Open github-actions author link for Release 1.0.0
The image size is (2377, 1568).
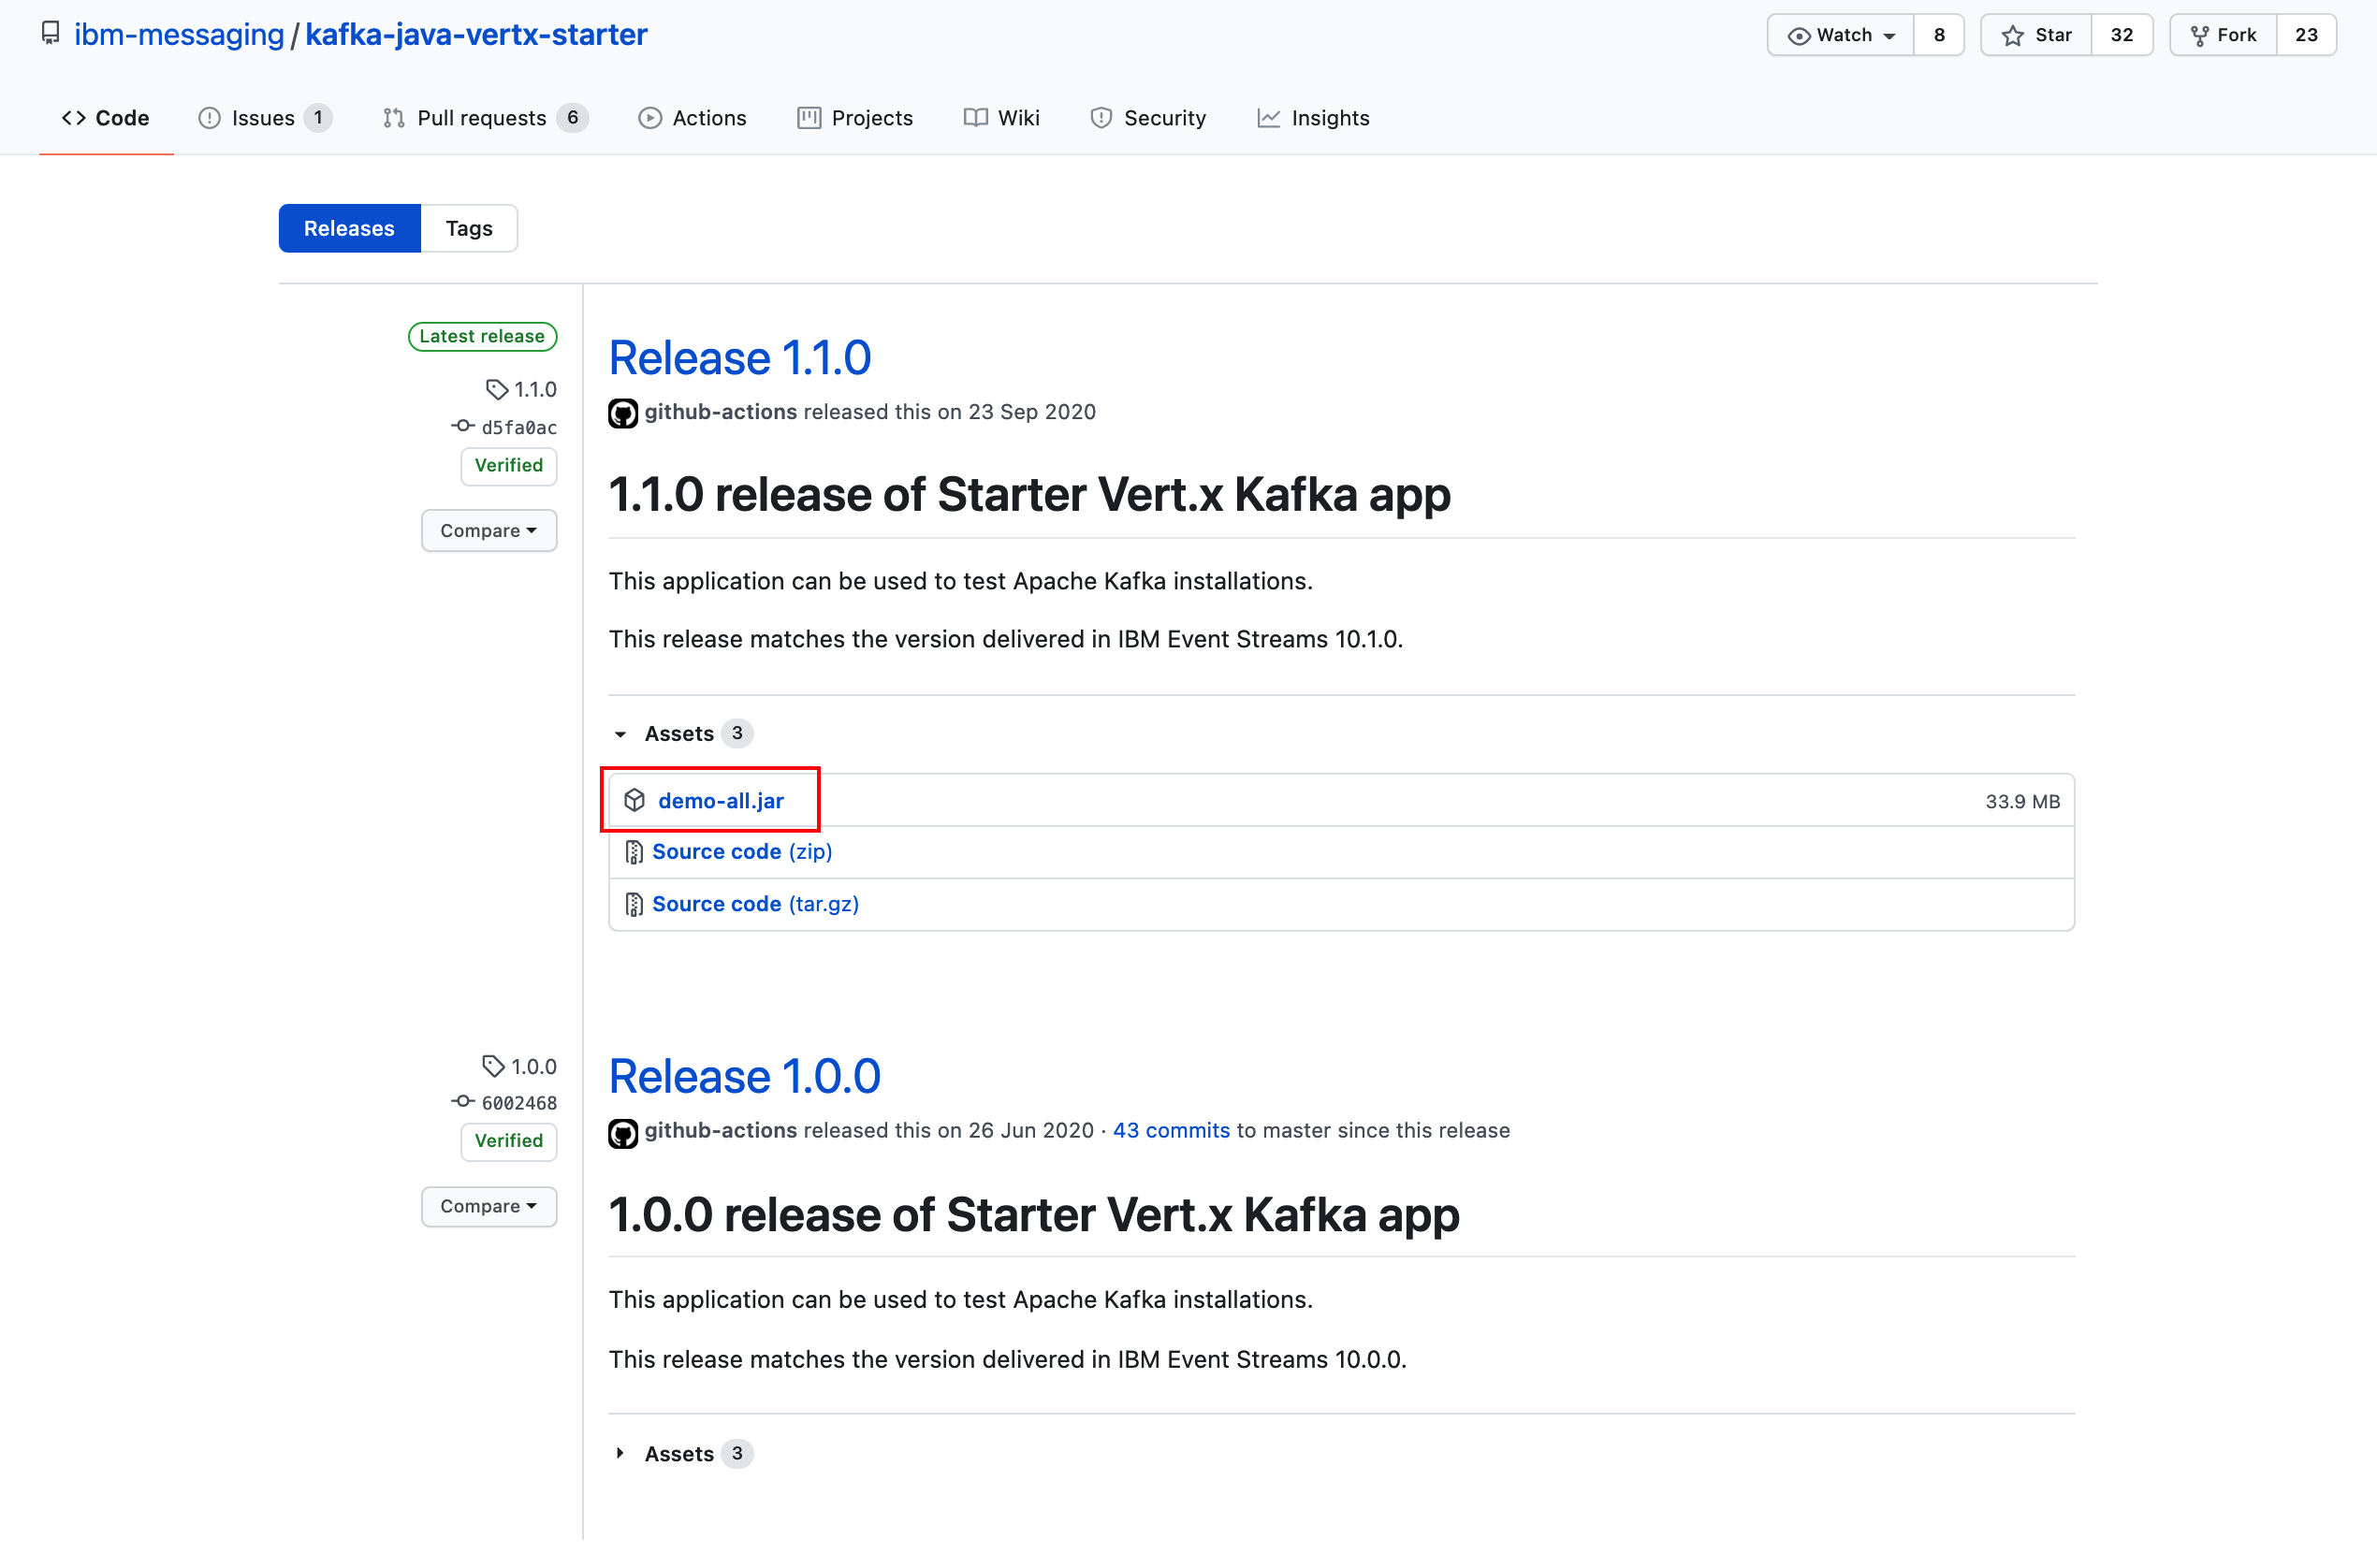[x=720, y=1130]
